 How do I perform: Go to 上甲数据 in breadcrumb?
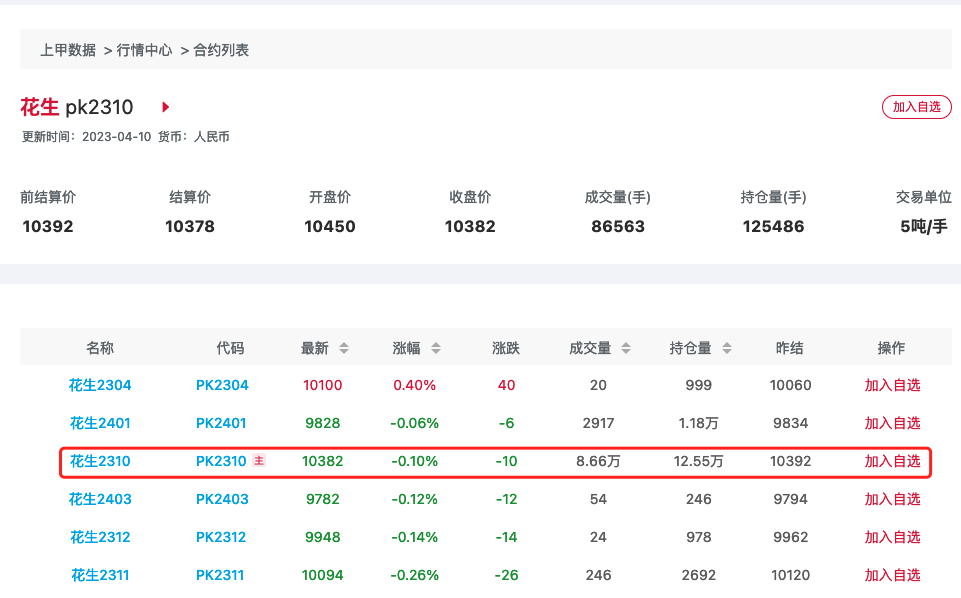click(x=68, y=50)
